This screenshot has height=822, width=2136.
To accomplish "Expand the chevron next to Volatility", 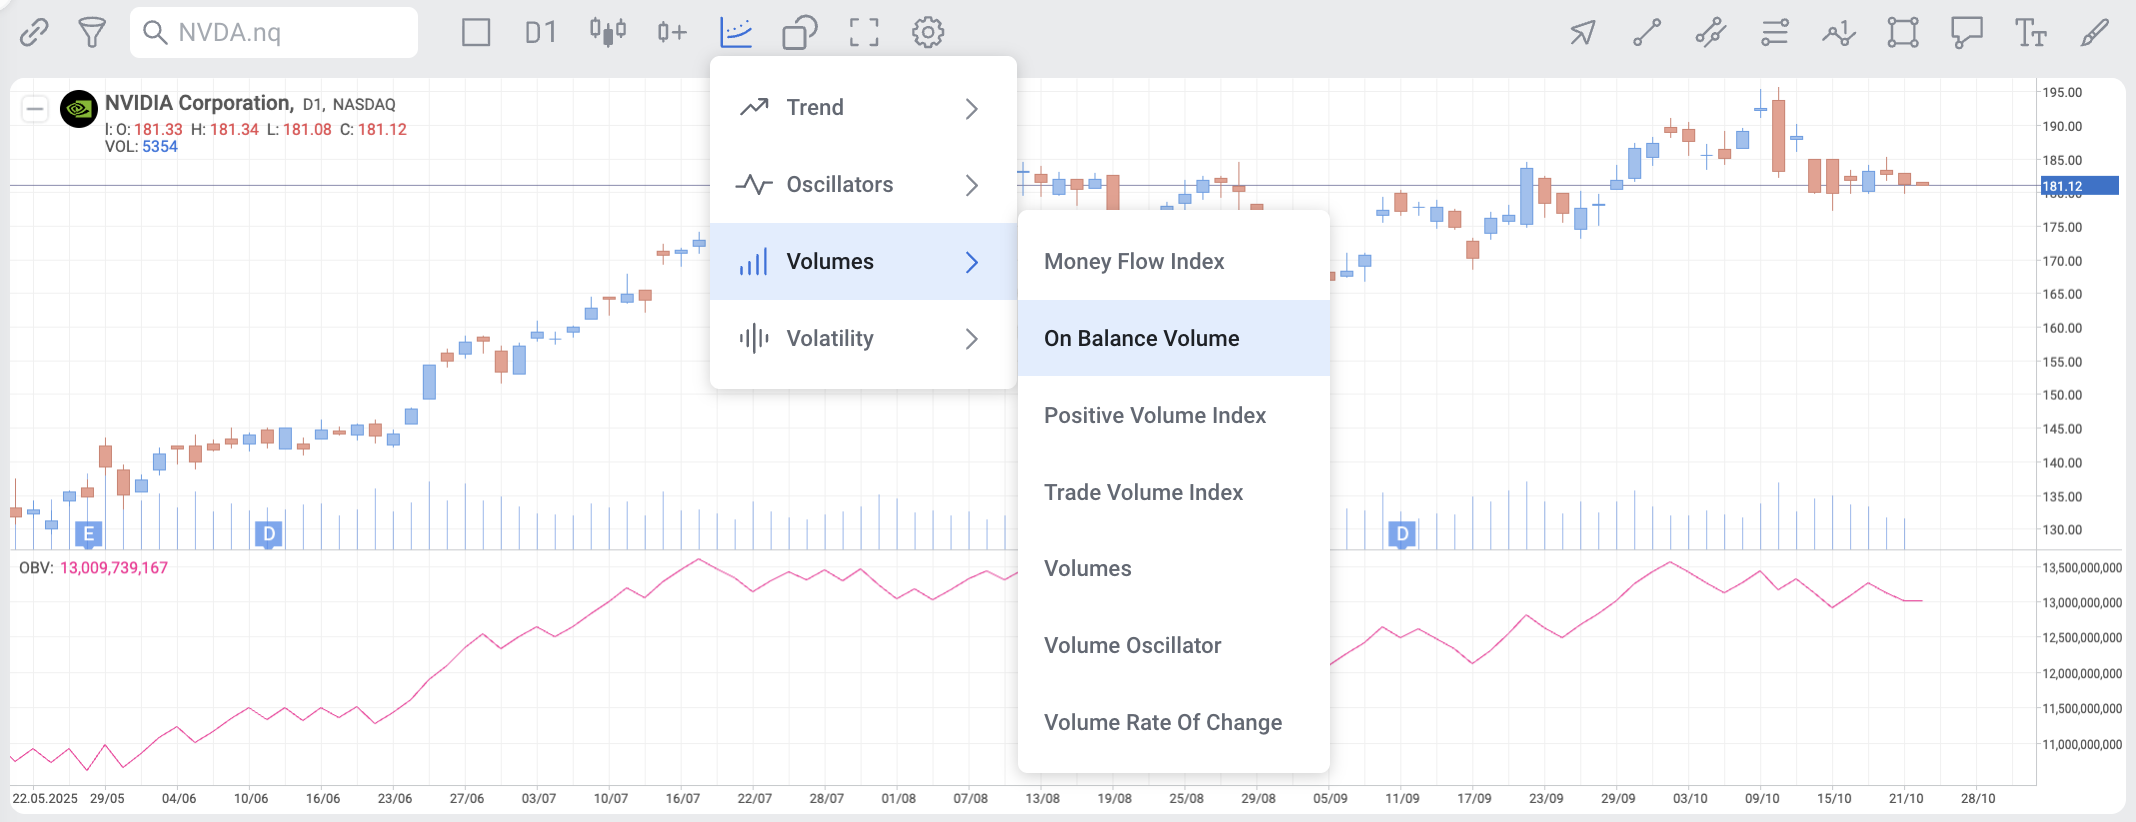I will (972, 339).
